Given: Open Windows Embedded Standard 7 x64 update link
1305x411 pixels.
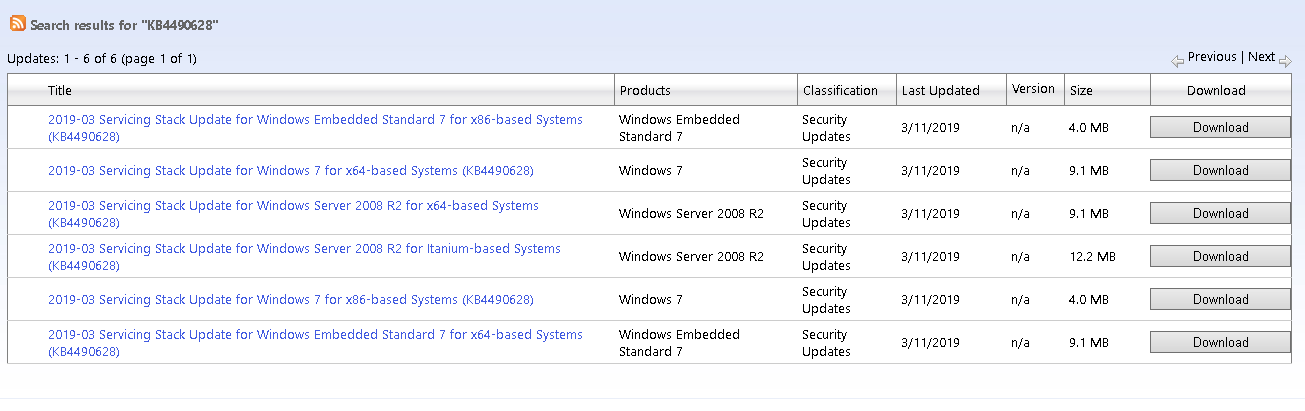Looking at the screenshot, I should pyautogui.click(x=315, y=343).
